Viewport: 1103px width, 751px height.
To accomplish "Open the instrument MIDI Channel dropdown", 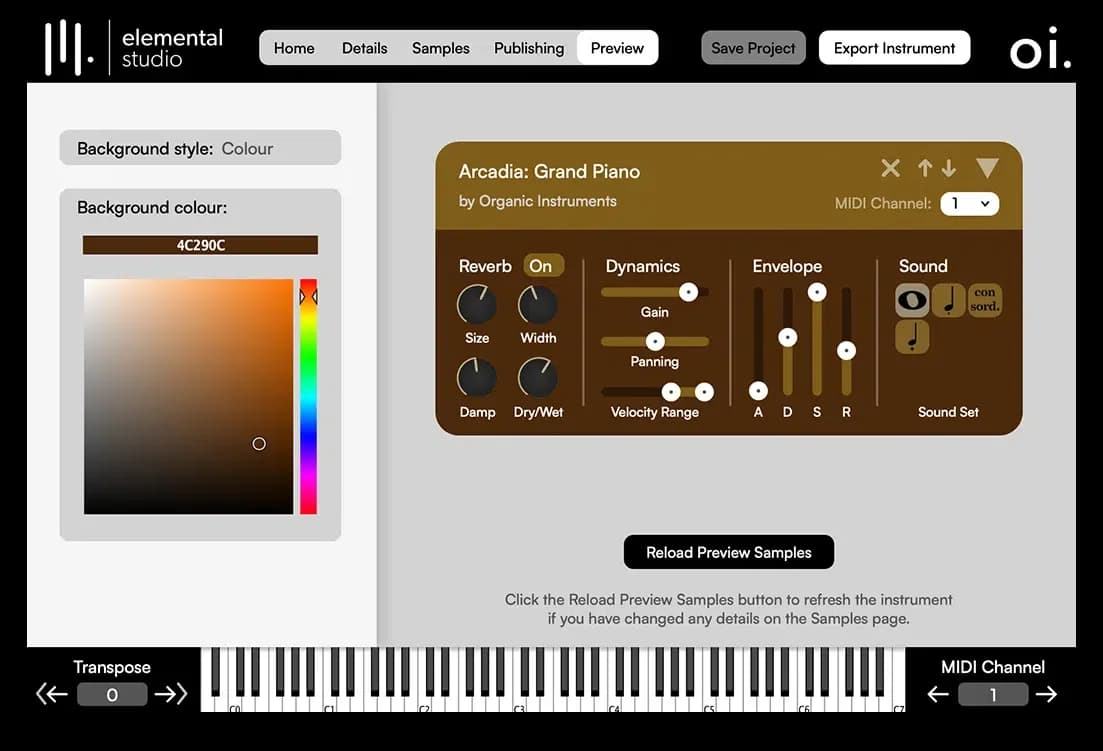I will point(969,204).
